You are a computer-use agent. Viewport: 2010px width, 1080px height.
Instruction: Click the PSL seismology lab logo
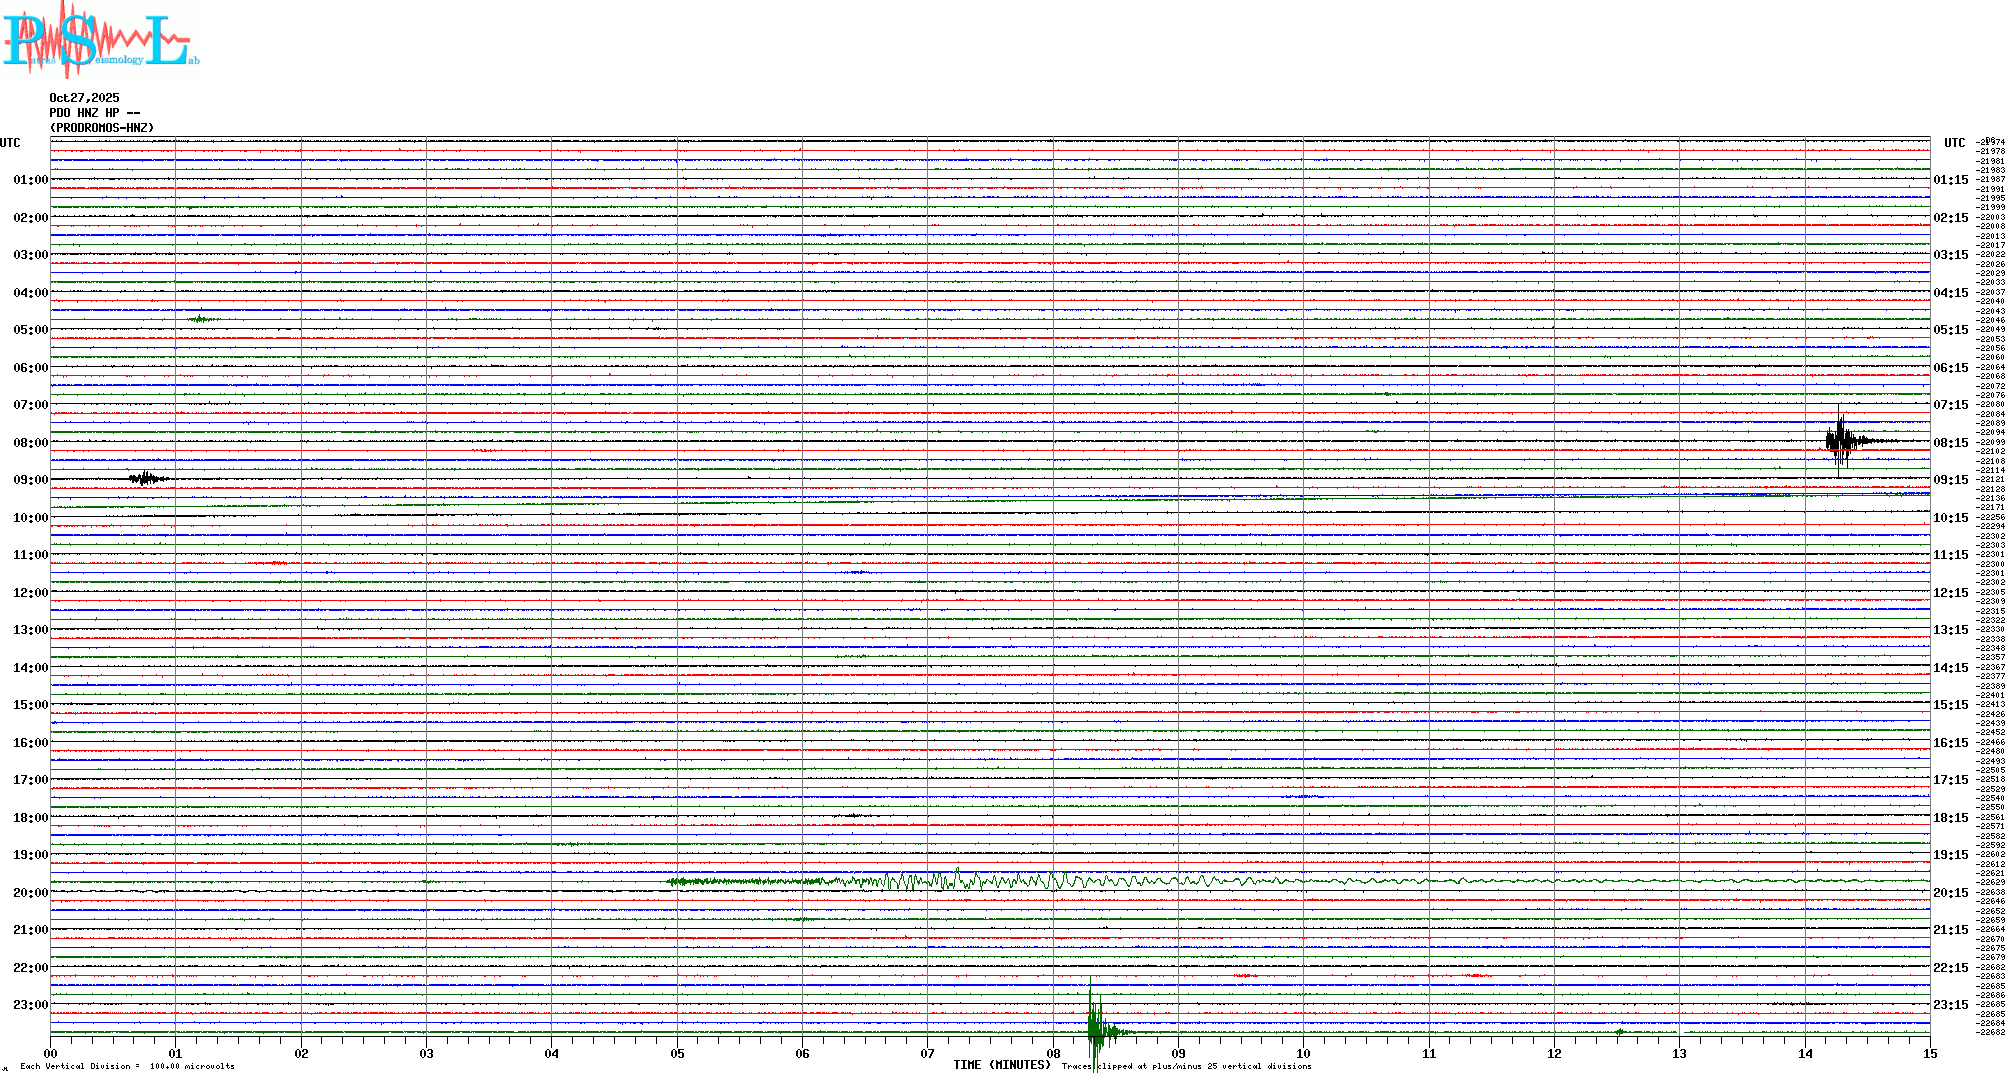pos(100,42)
